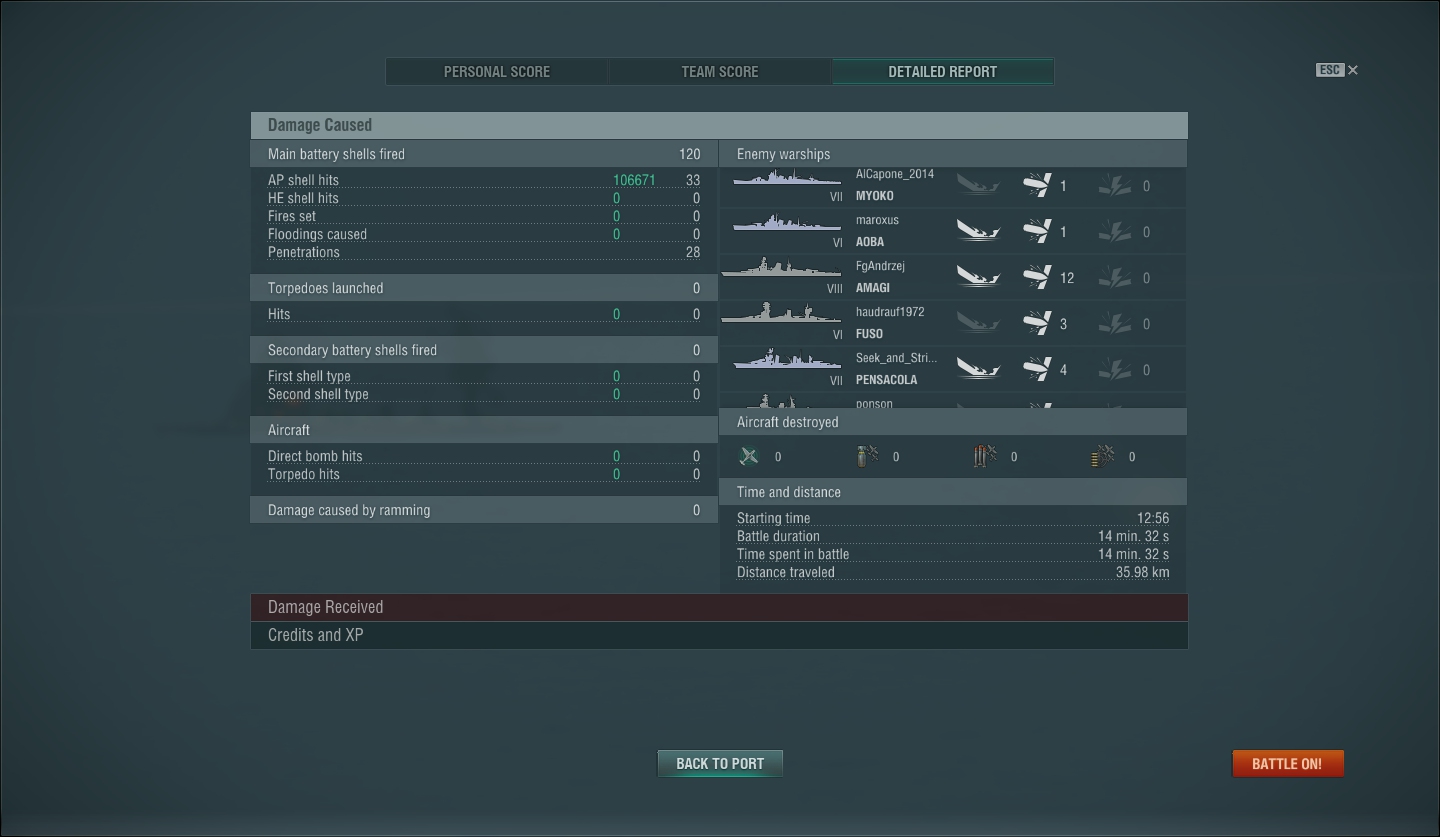1440x837 pixels.
Task: Click the shell hits icon for Amagi
Action: coord(1037,277)
